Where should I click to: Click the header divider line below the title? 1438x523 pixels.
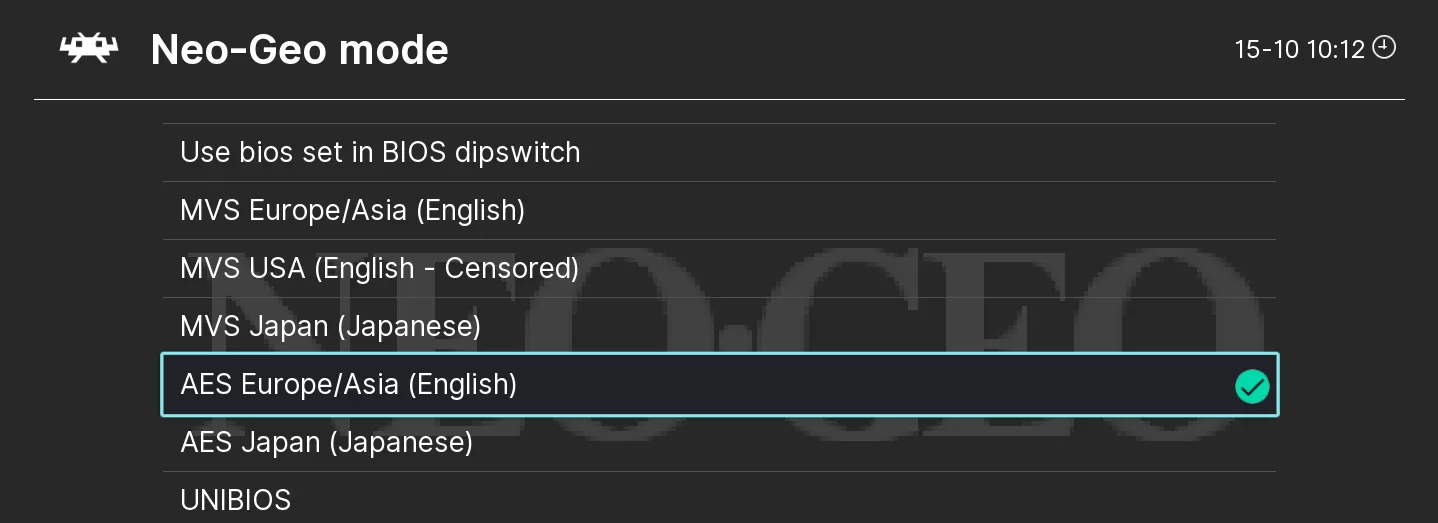[719, 100]
